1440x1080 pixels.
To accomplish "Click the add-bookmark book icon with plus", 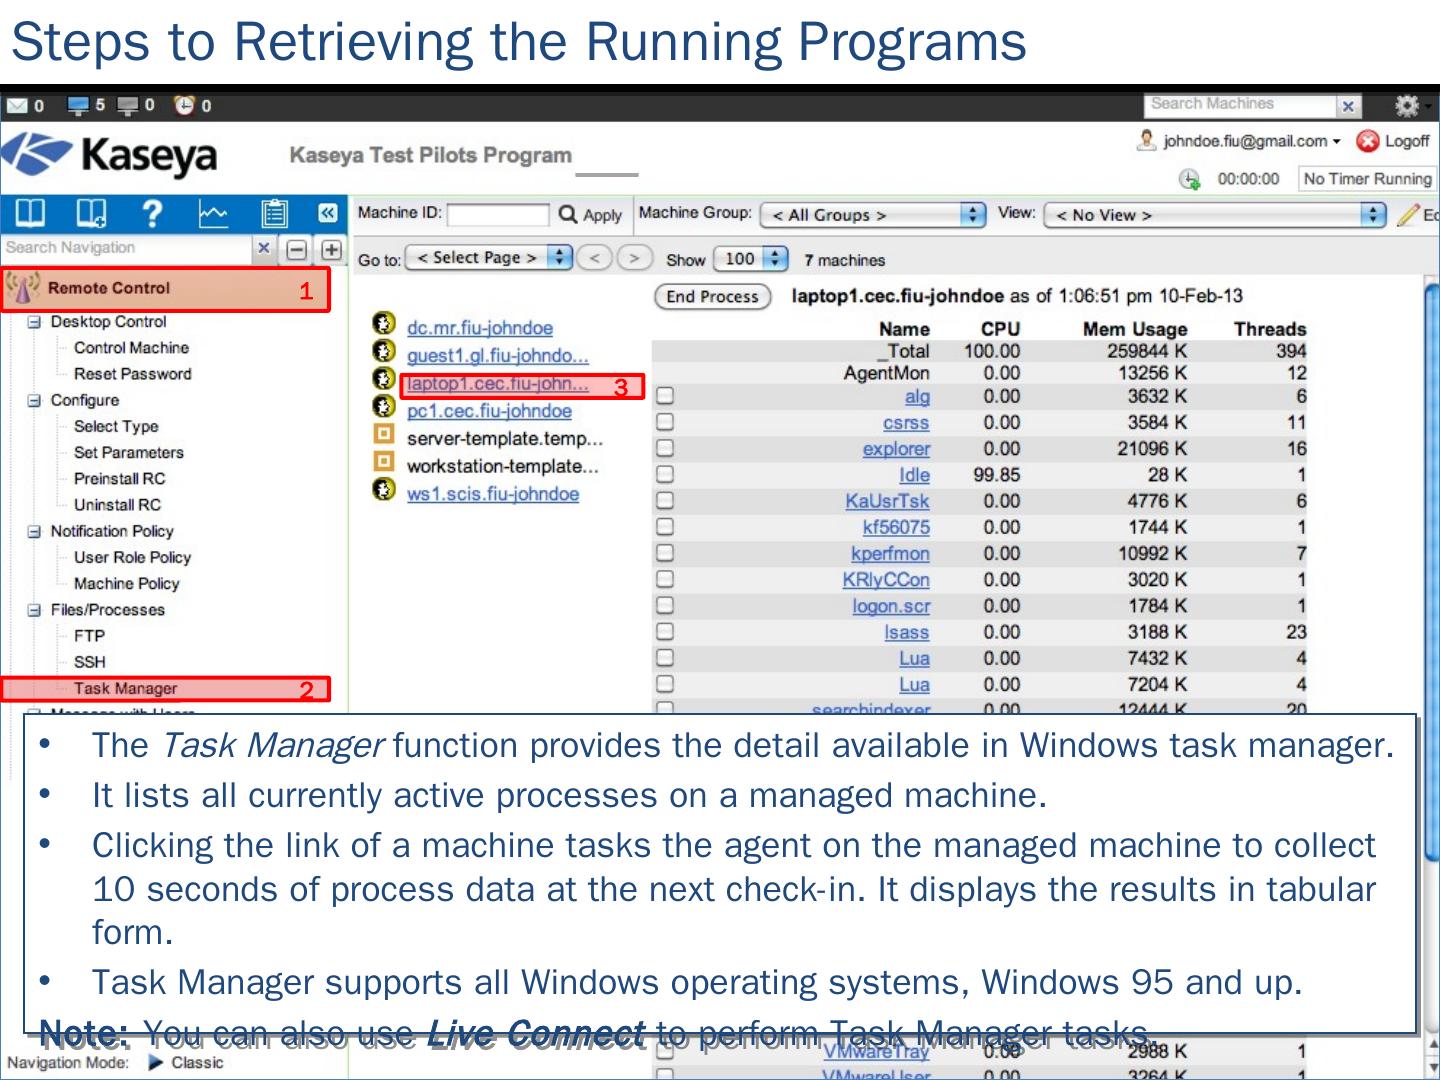I will pyautogui.click(x=91, y=213).
